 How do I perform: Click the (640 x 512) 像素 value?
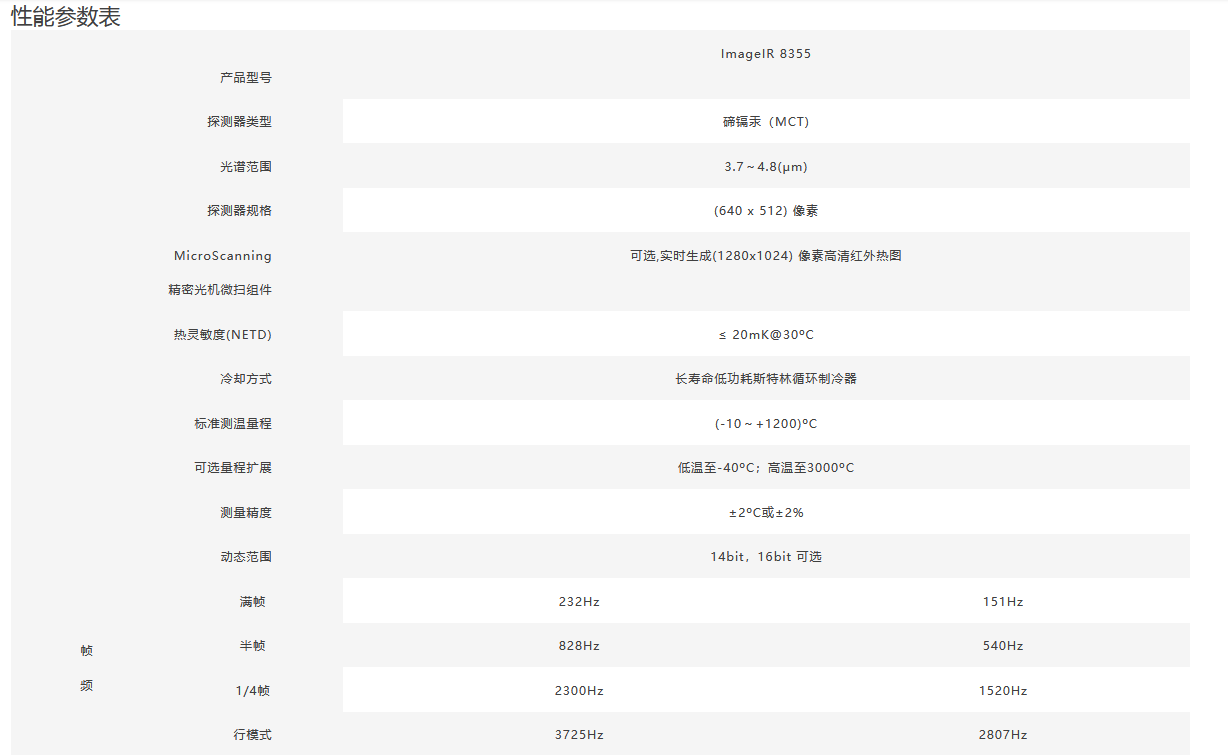766,211
